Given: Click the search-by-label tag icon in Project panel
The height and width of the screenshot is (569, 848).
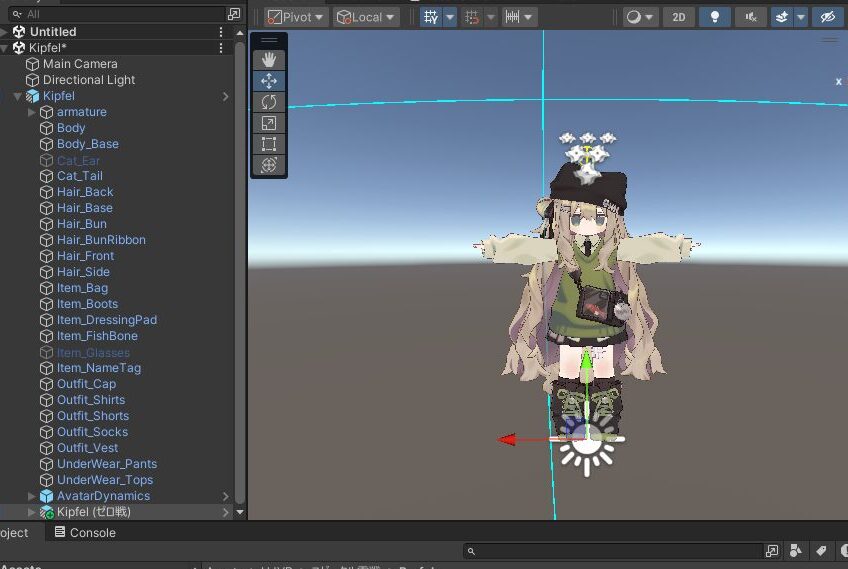Looking at the screenshot, I should (820, 551).
